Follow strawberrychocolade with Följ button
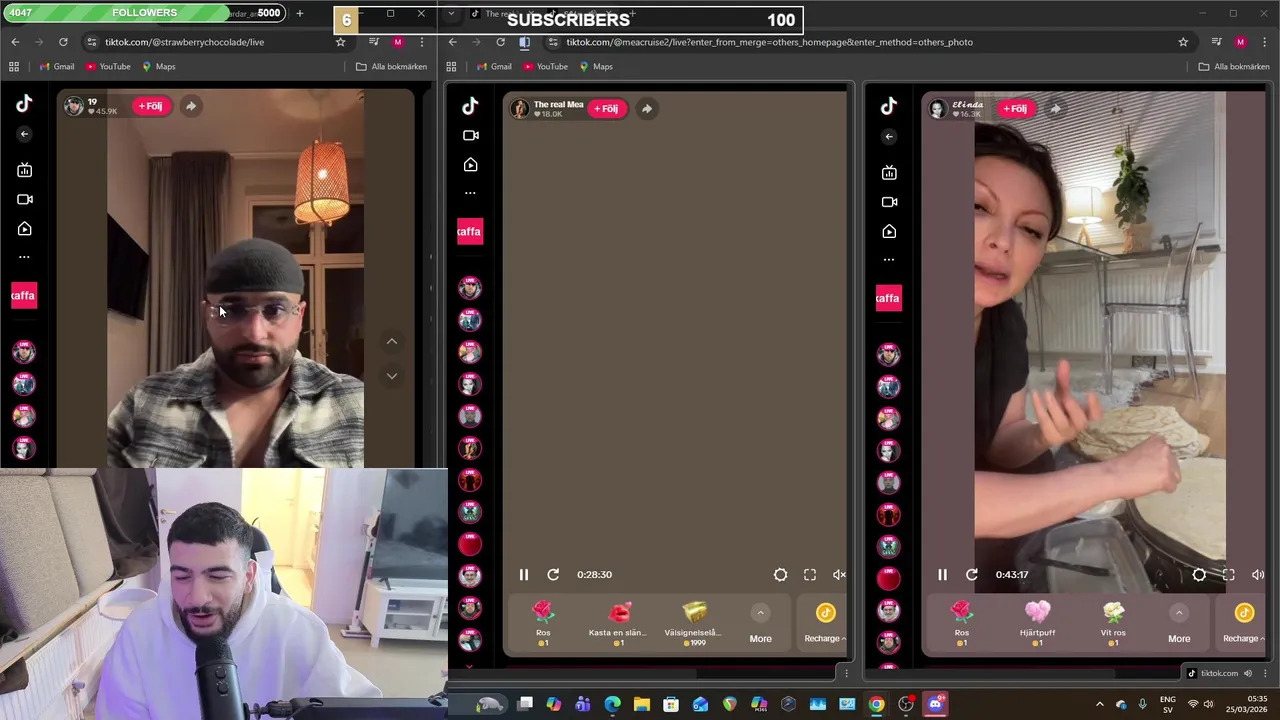Image resolution: width=1280 pixels, height=720 pixels. coord(151,106)
